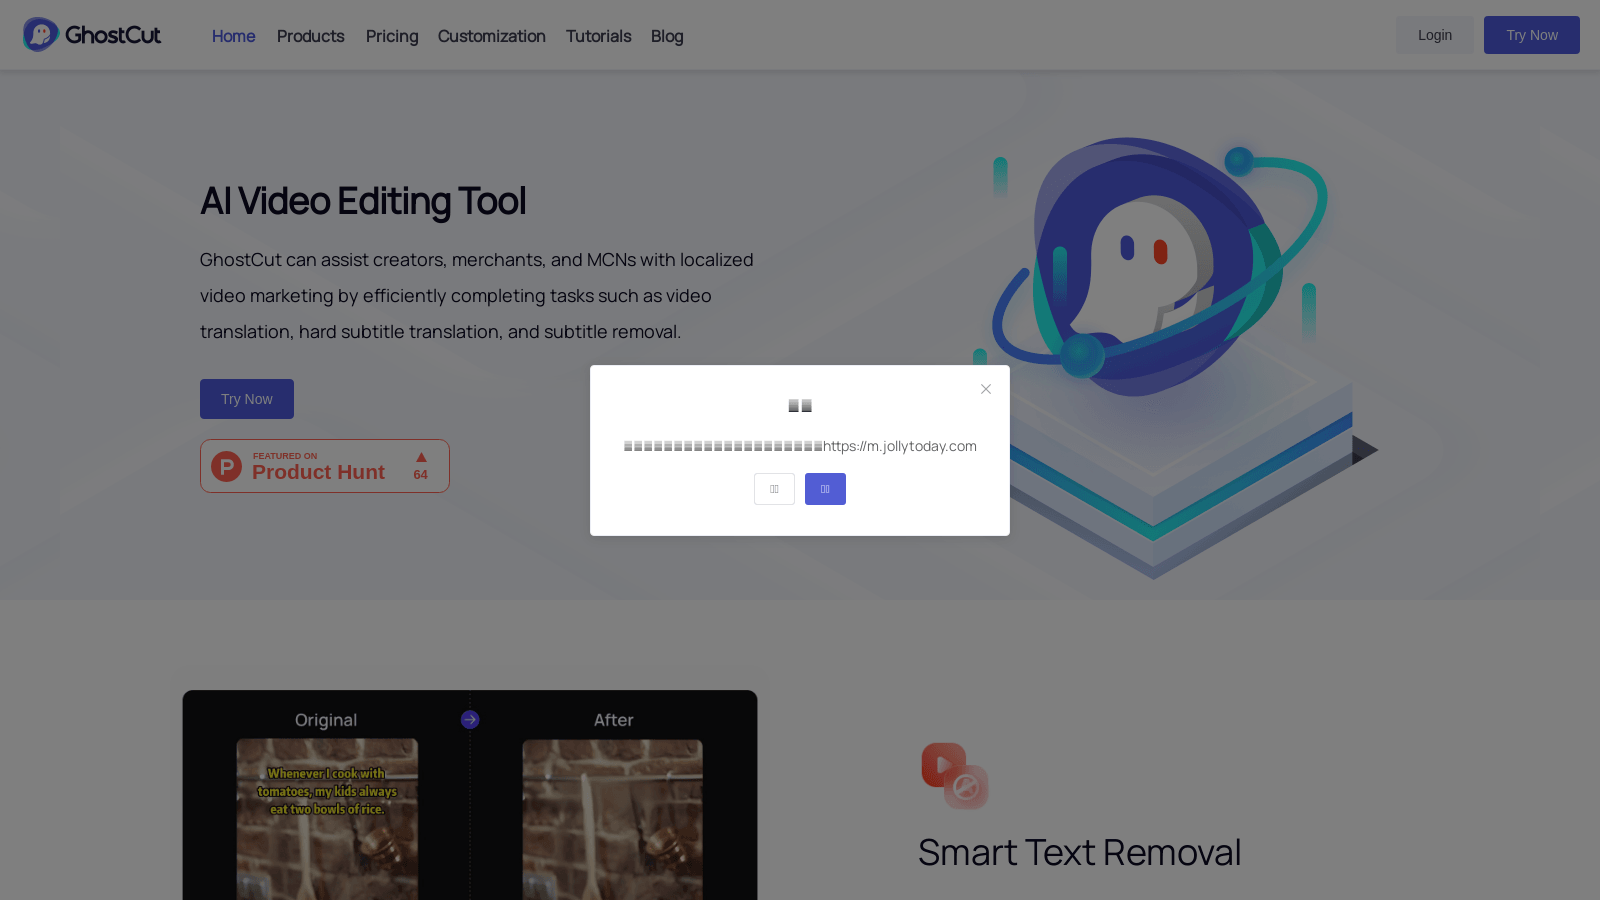Viewport: 1600px width, 900px height.
Task: Click the Product Hunt P logo icon
Action: [x=227, y=466]
